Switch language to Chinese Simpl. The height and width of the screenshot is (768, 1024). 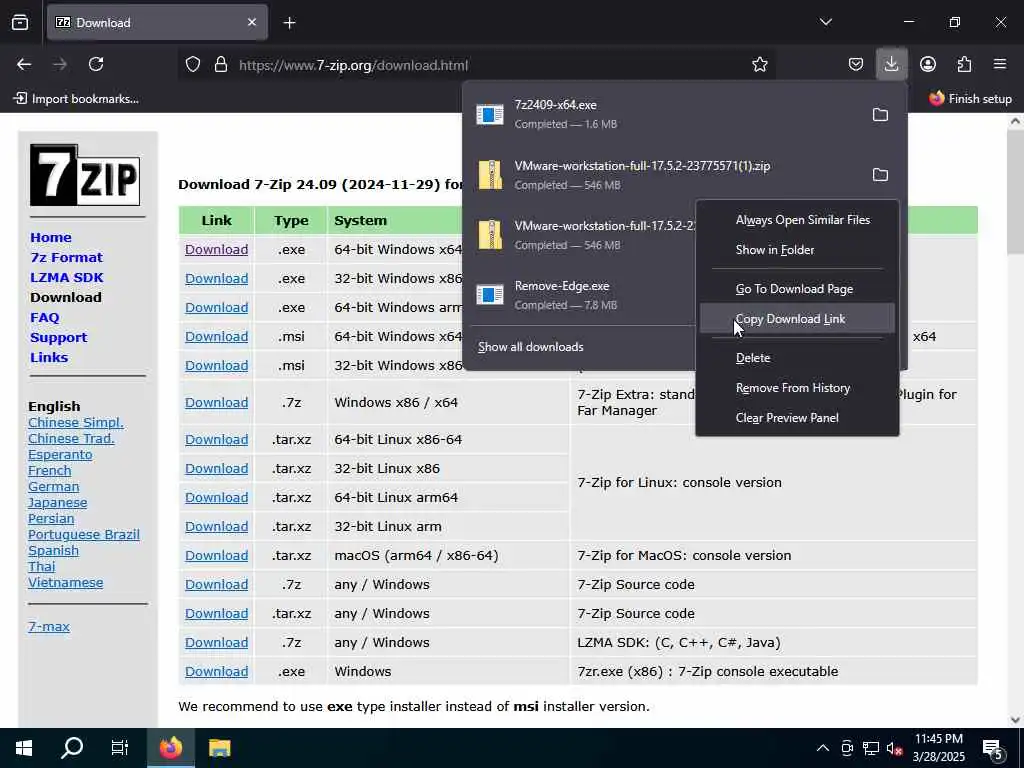(x=76, y=423)
